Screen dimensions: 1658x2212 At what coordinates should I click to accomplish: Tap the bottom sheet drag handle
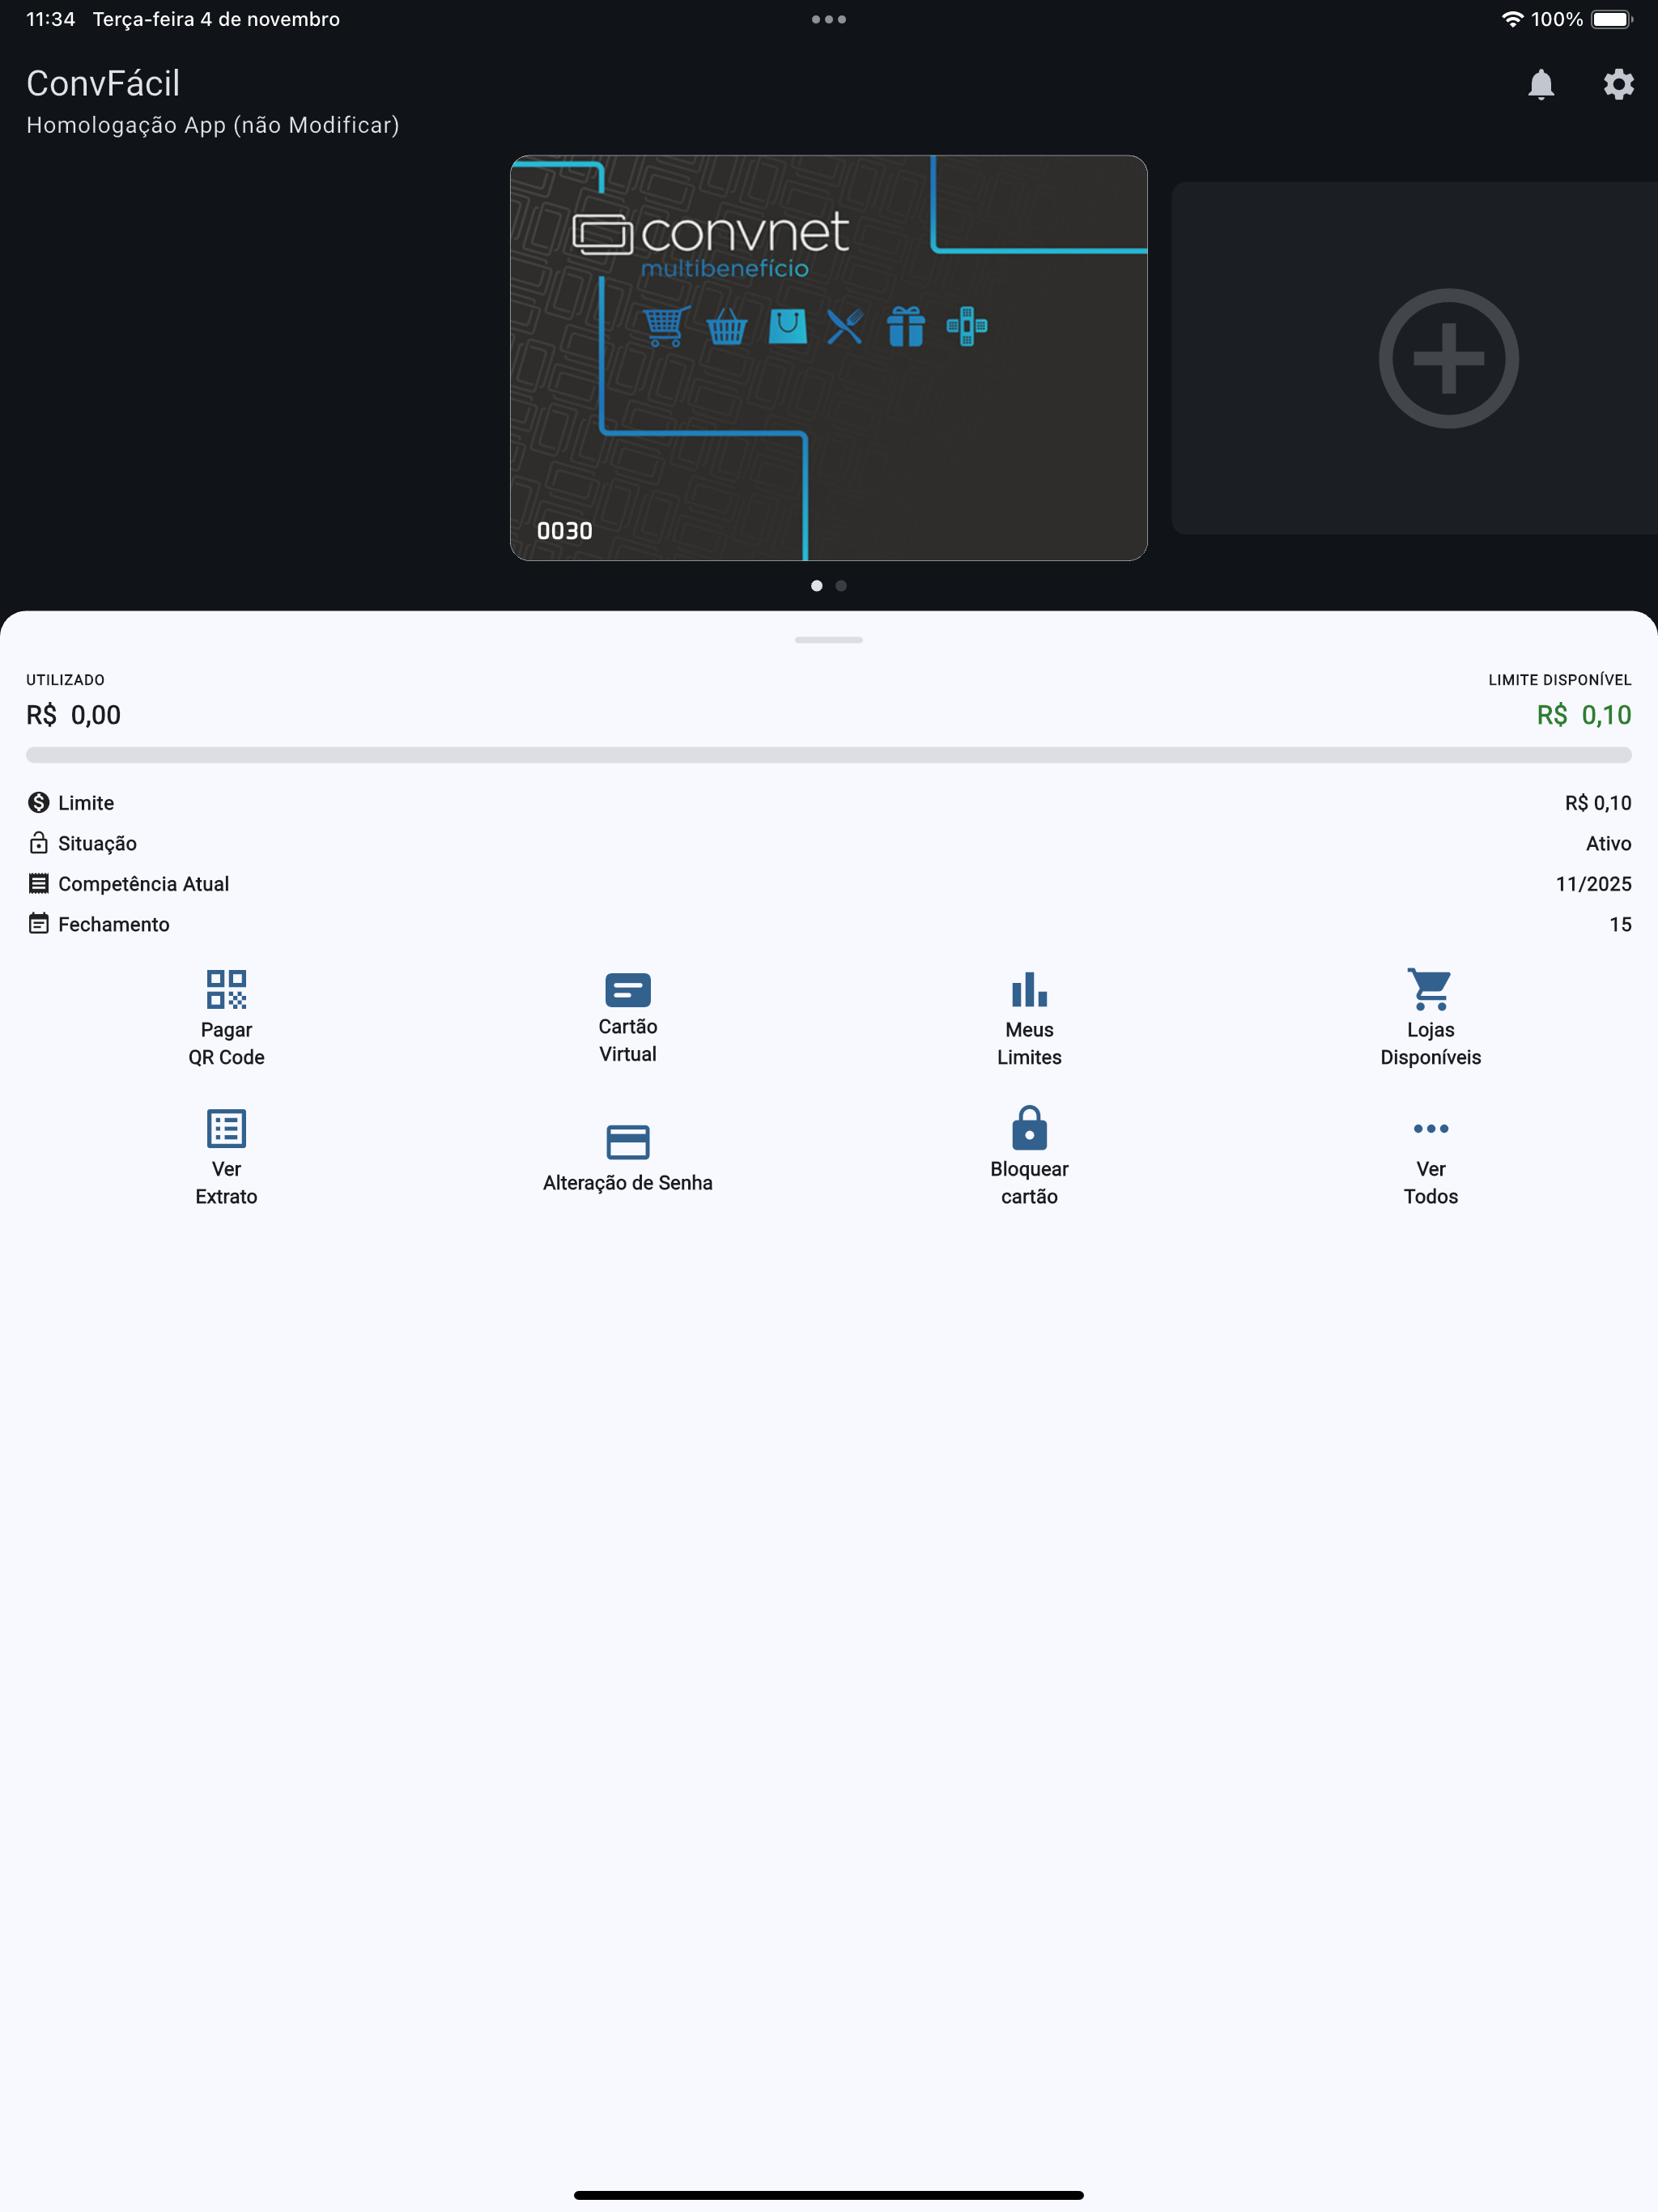point(829,640)
